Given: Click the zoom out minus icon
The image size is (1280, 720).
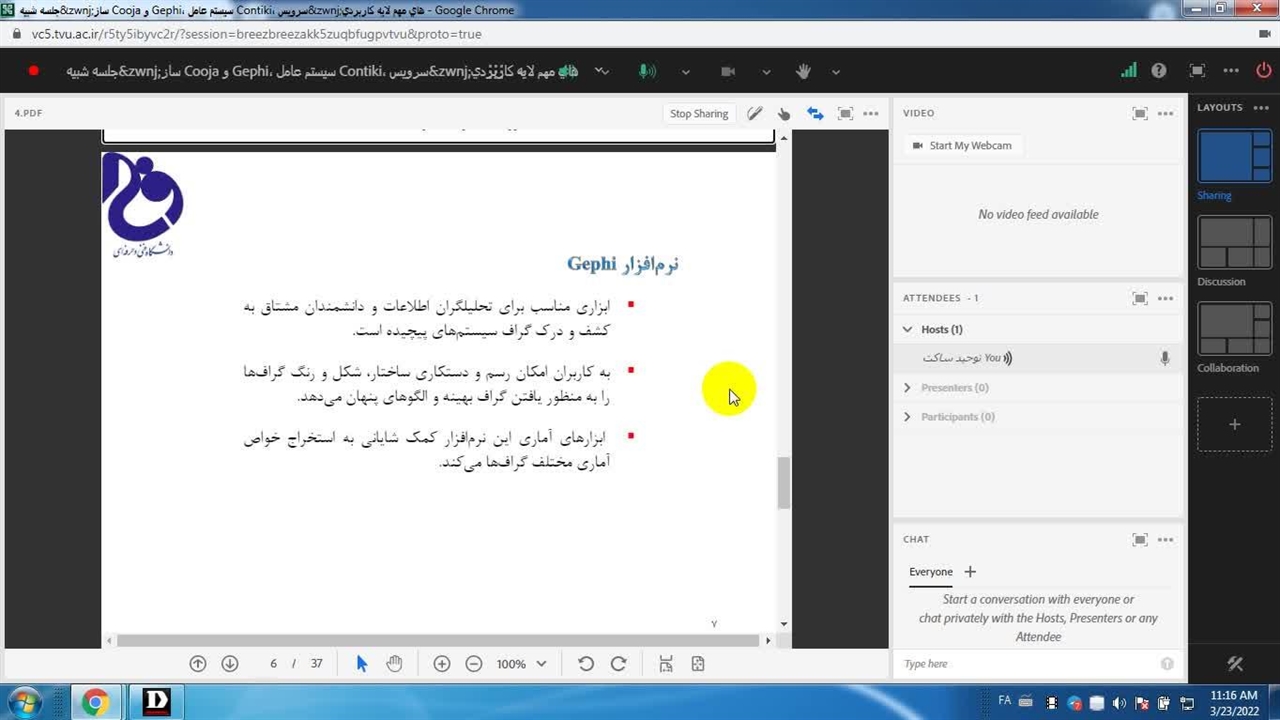Looking at the screenshot, I should click(474, 664).
